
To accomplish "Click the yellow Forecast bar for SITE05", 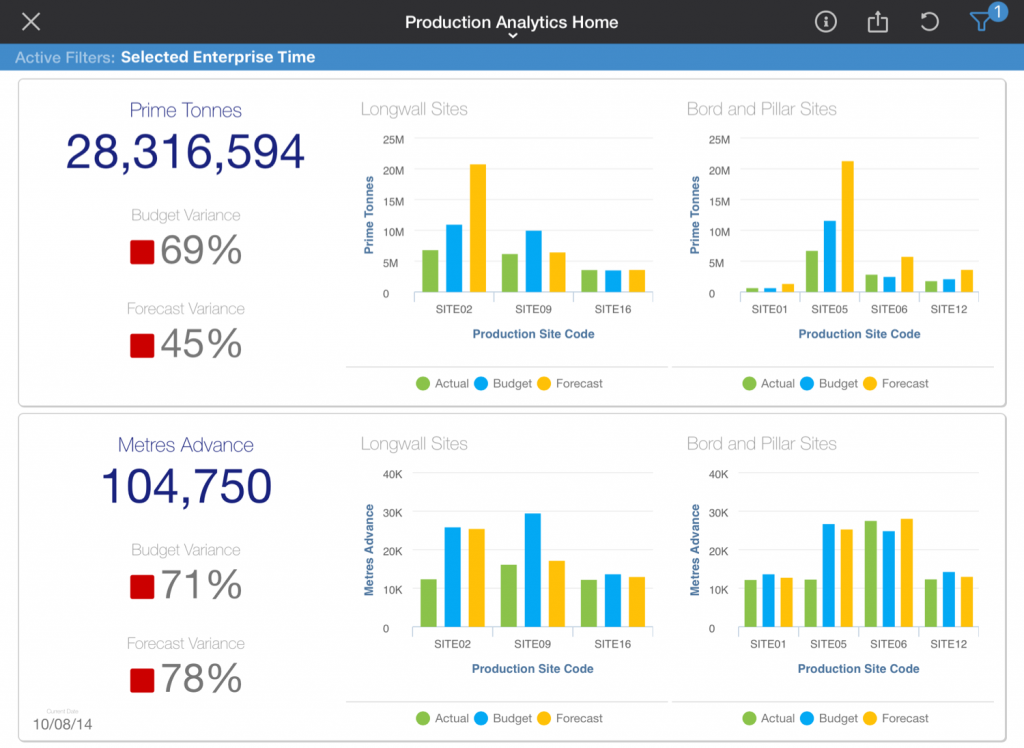I will 846,225.
